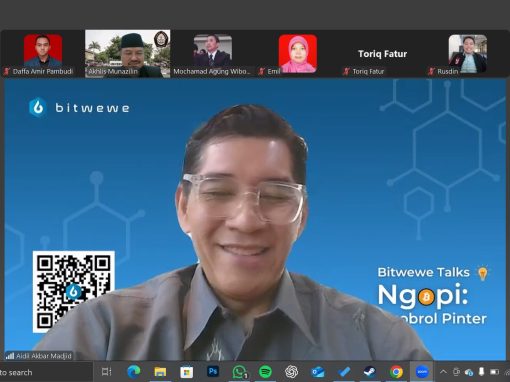
Task: Launch Steam from the taskbar
Action: pos(370,372)
